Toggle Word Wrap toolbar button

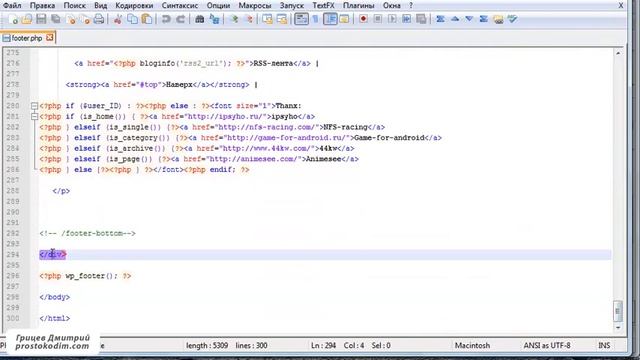(301, 19)
